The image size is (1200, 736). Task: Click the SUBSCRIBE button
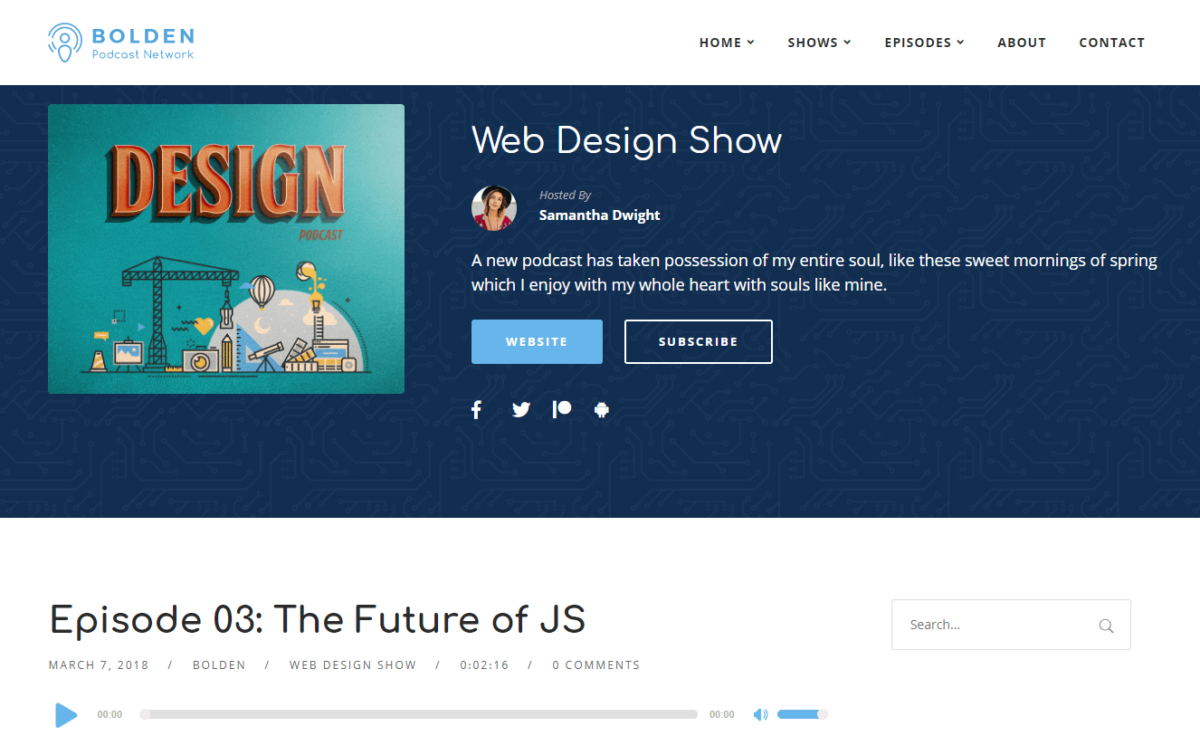pyautogui.click(x=698, y=341)
